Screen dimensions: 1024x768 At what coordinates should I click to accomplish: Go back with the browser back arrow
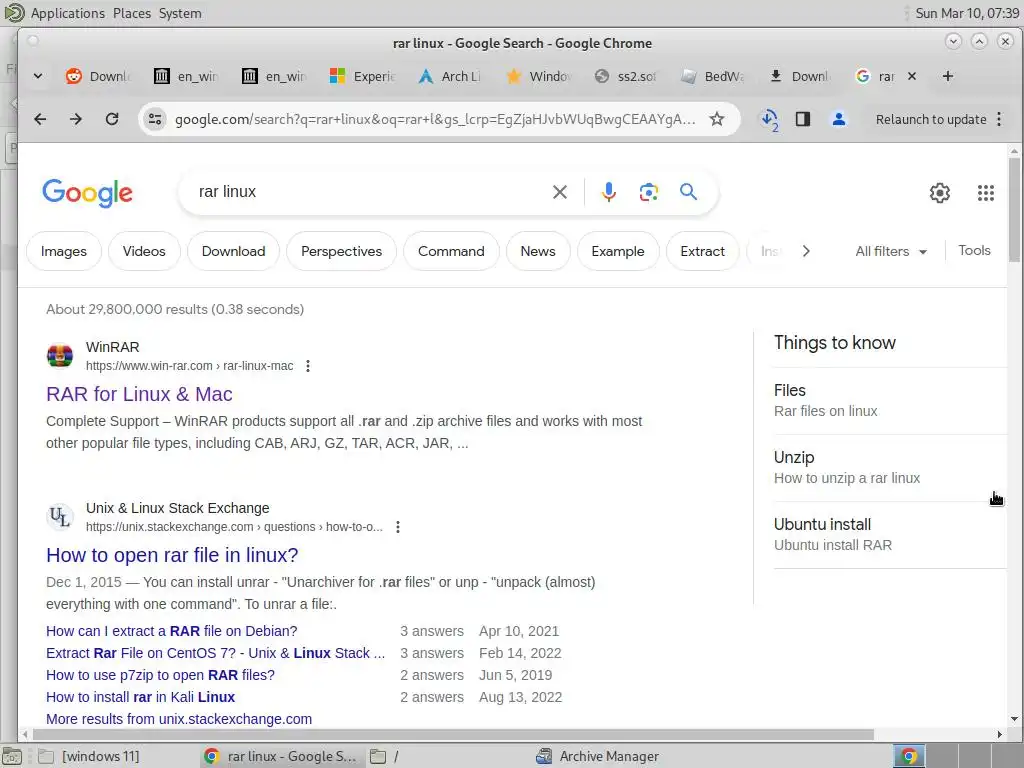(x=40, y=119)
